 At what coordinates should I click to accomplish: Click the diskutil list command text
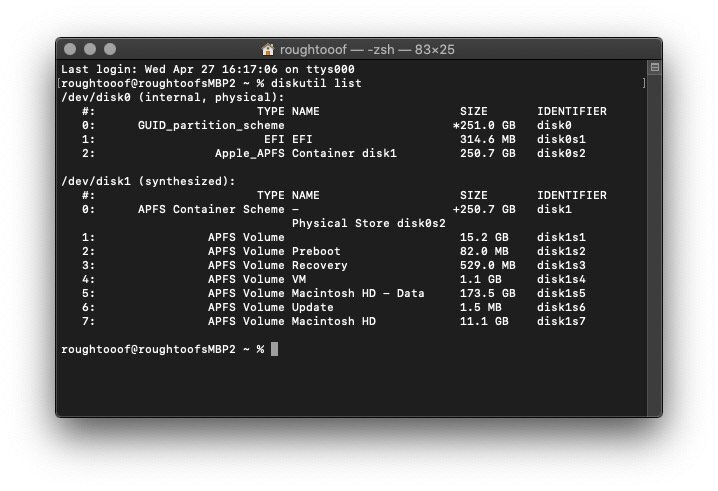pos(316,83)
